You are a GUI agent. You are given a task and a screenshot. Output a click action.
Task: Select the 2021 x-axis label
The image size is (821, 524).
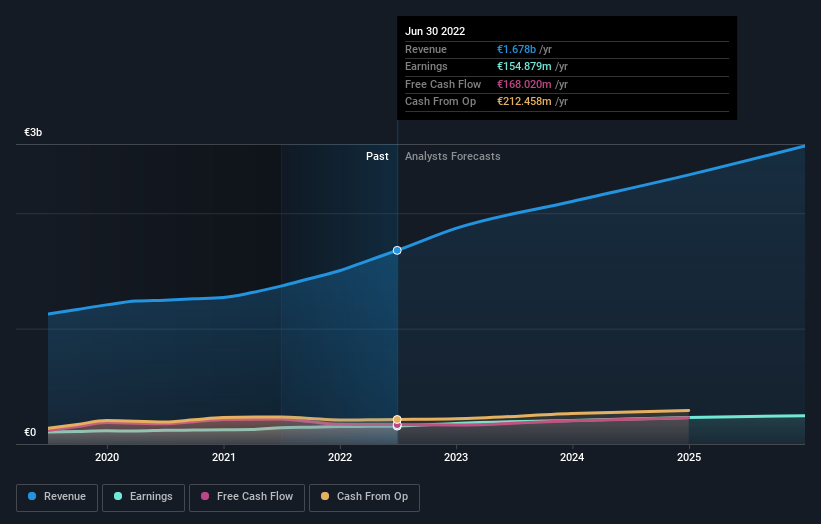click(224, 457)
